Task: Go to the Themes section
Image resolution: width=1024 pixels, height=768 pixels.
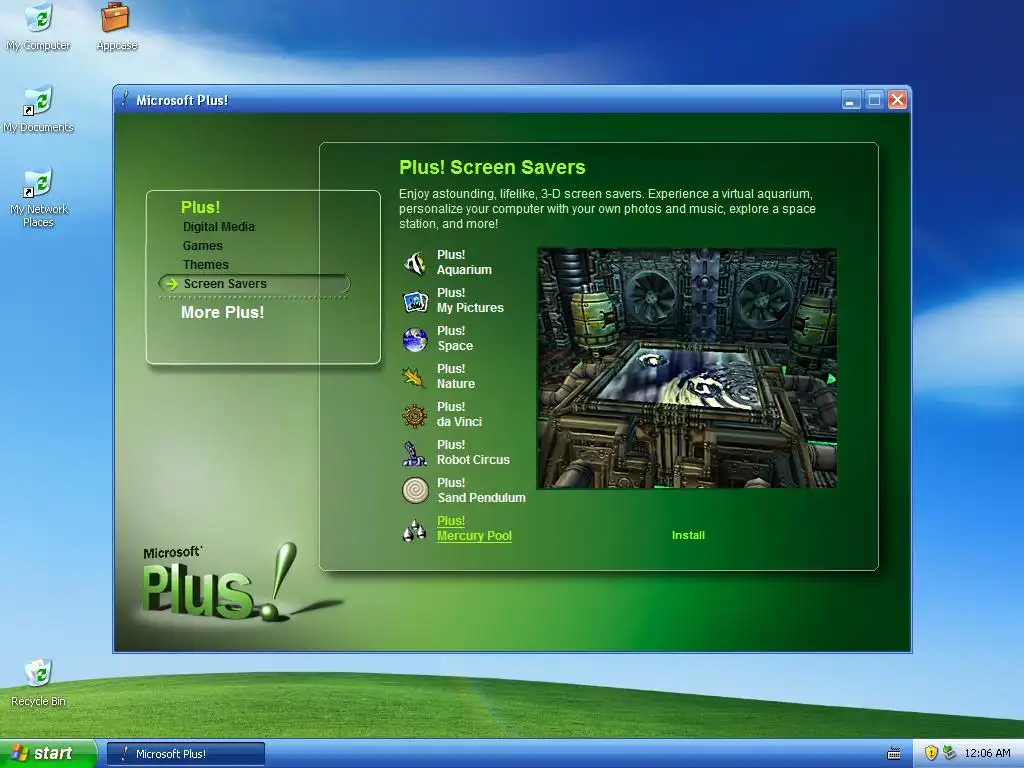Action: tap(206, 264)
